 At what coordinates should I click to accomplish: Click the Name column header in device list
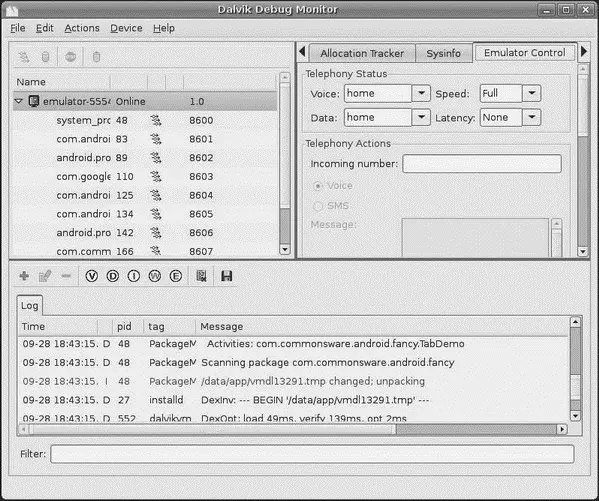62,82
